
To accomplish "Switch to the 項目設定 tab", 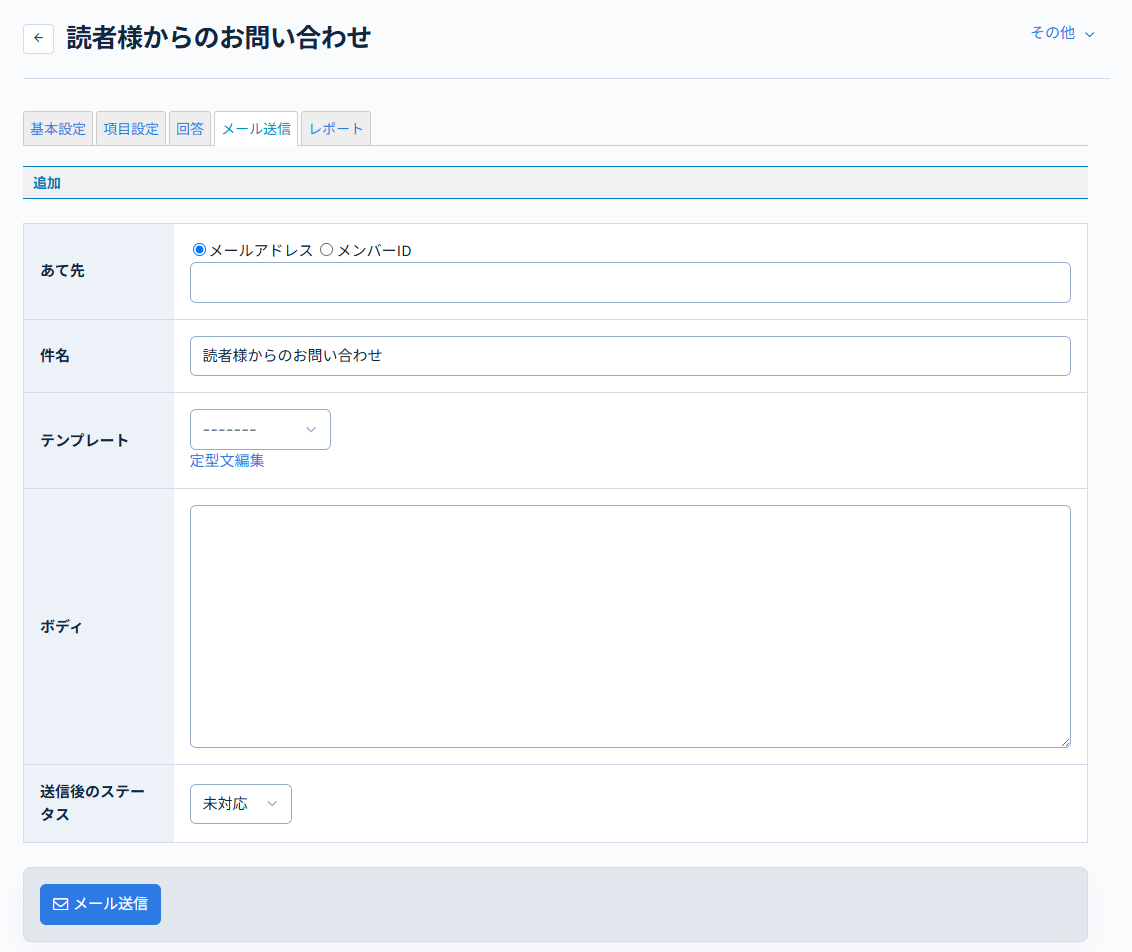I will (131, 129).
